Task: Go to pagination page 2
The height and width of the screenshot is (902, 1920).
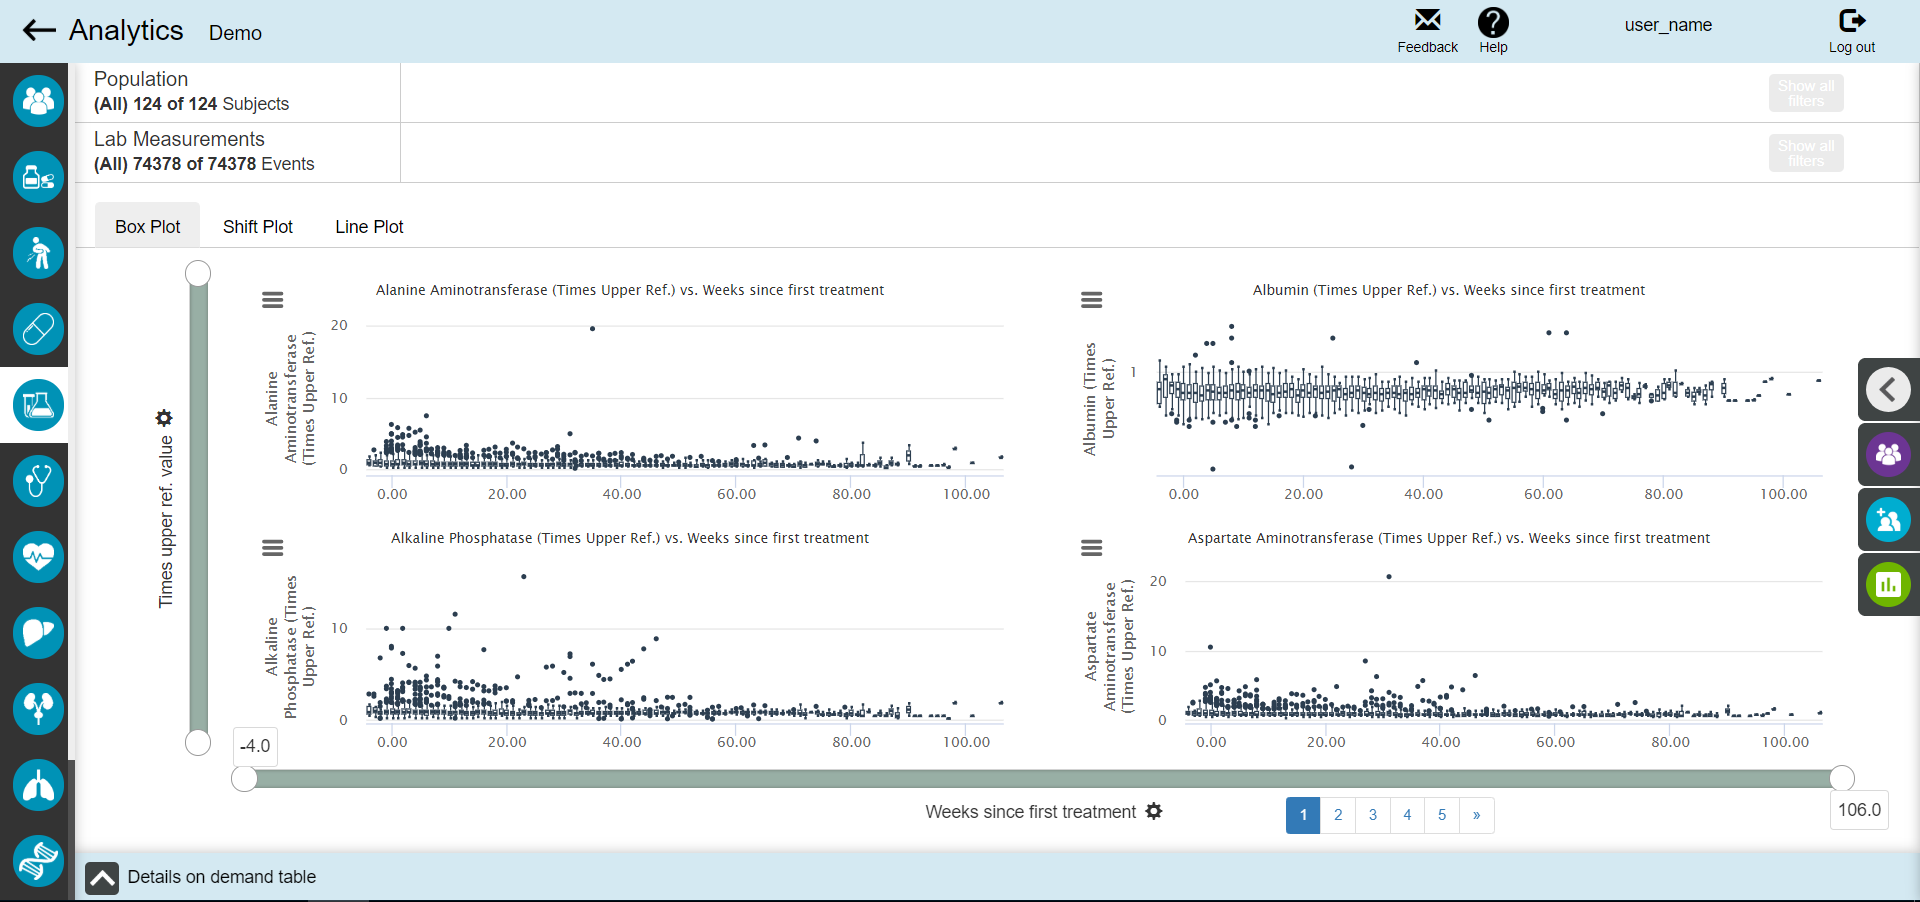Action: click(x=1338, y=815)
